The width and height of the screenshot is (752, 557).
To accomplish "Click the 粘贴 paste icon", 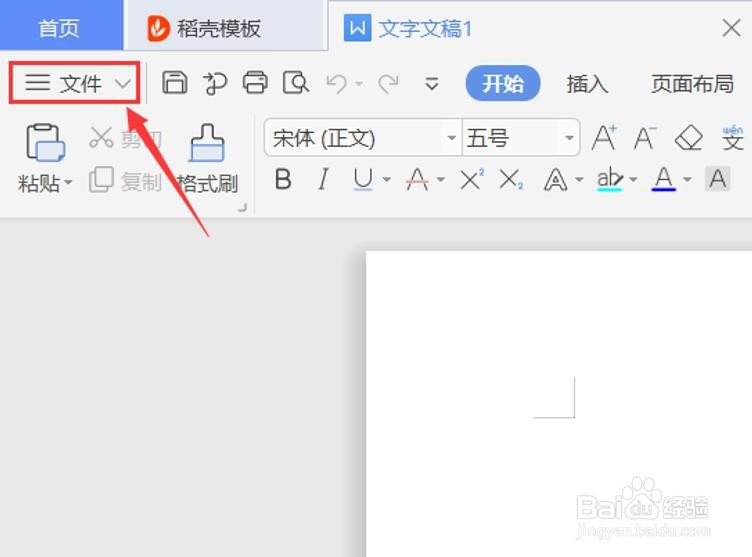I will click(45, 142).
